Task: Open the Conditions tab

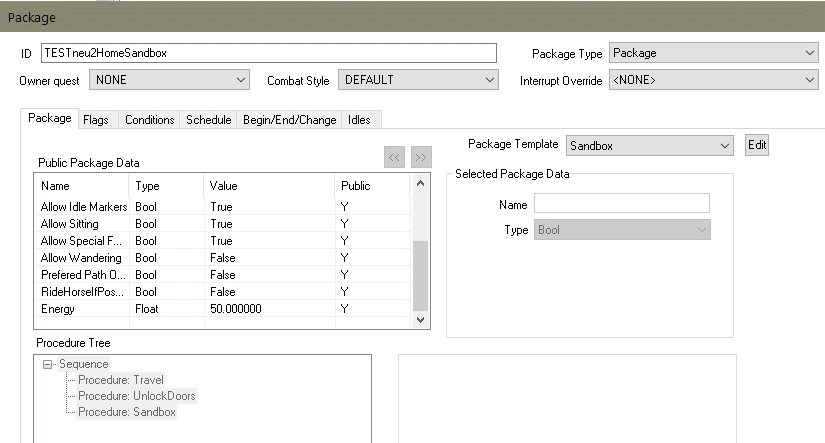Action: (149, 120)
